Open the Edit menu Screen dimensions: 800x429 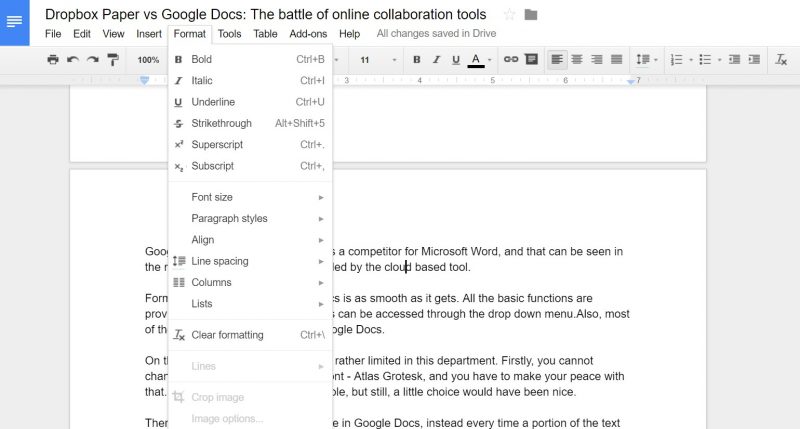tap(82, 34)
